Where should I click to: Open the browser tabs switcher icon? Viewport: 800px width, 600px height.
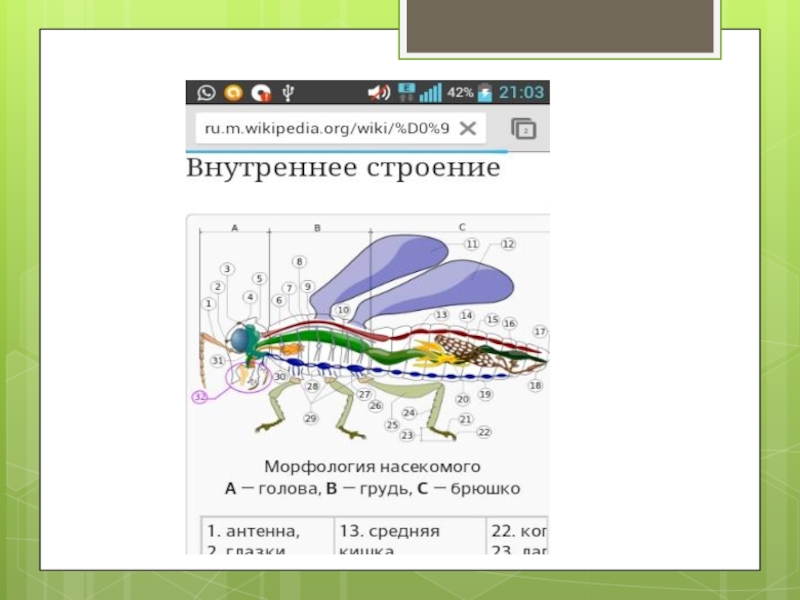pyautogui.click(x=523, y=129)
